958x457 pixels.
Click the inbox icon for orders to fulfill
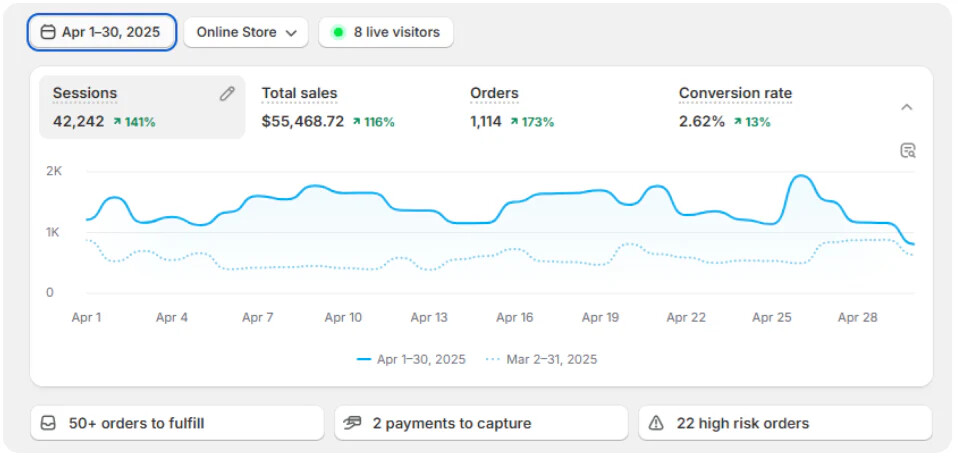coord(48,423)
